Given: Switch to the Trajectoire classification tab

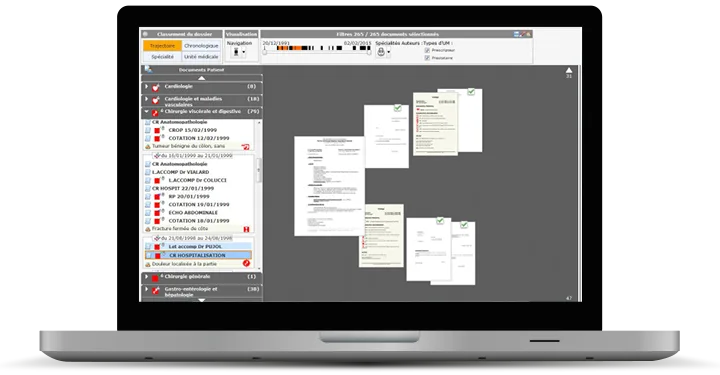Looking at the screenshot, I should point(163,46).
